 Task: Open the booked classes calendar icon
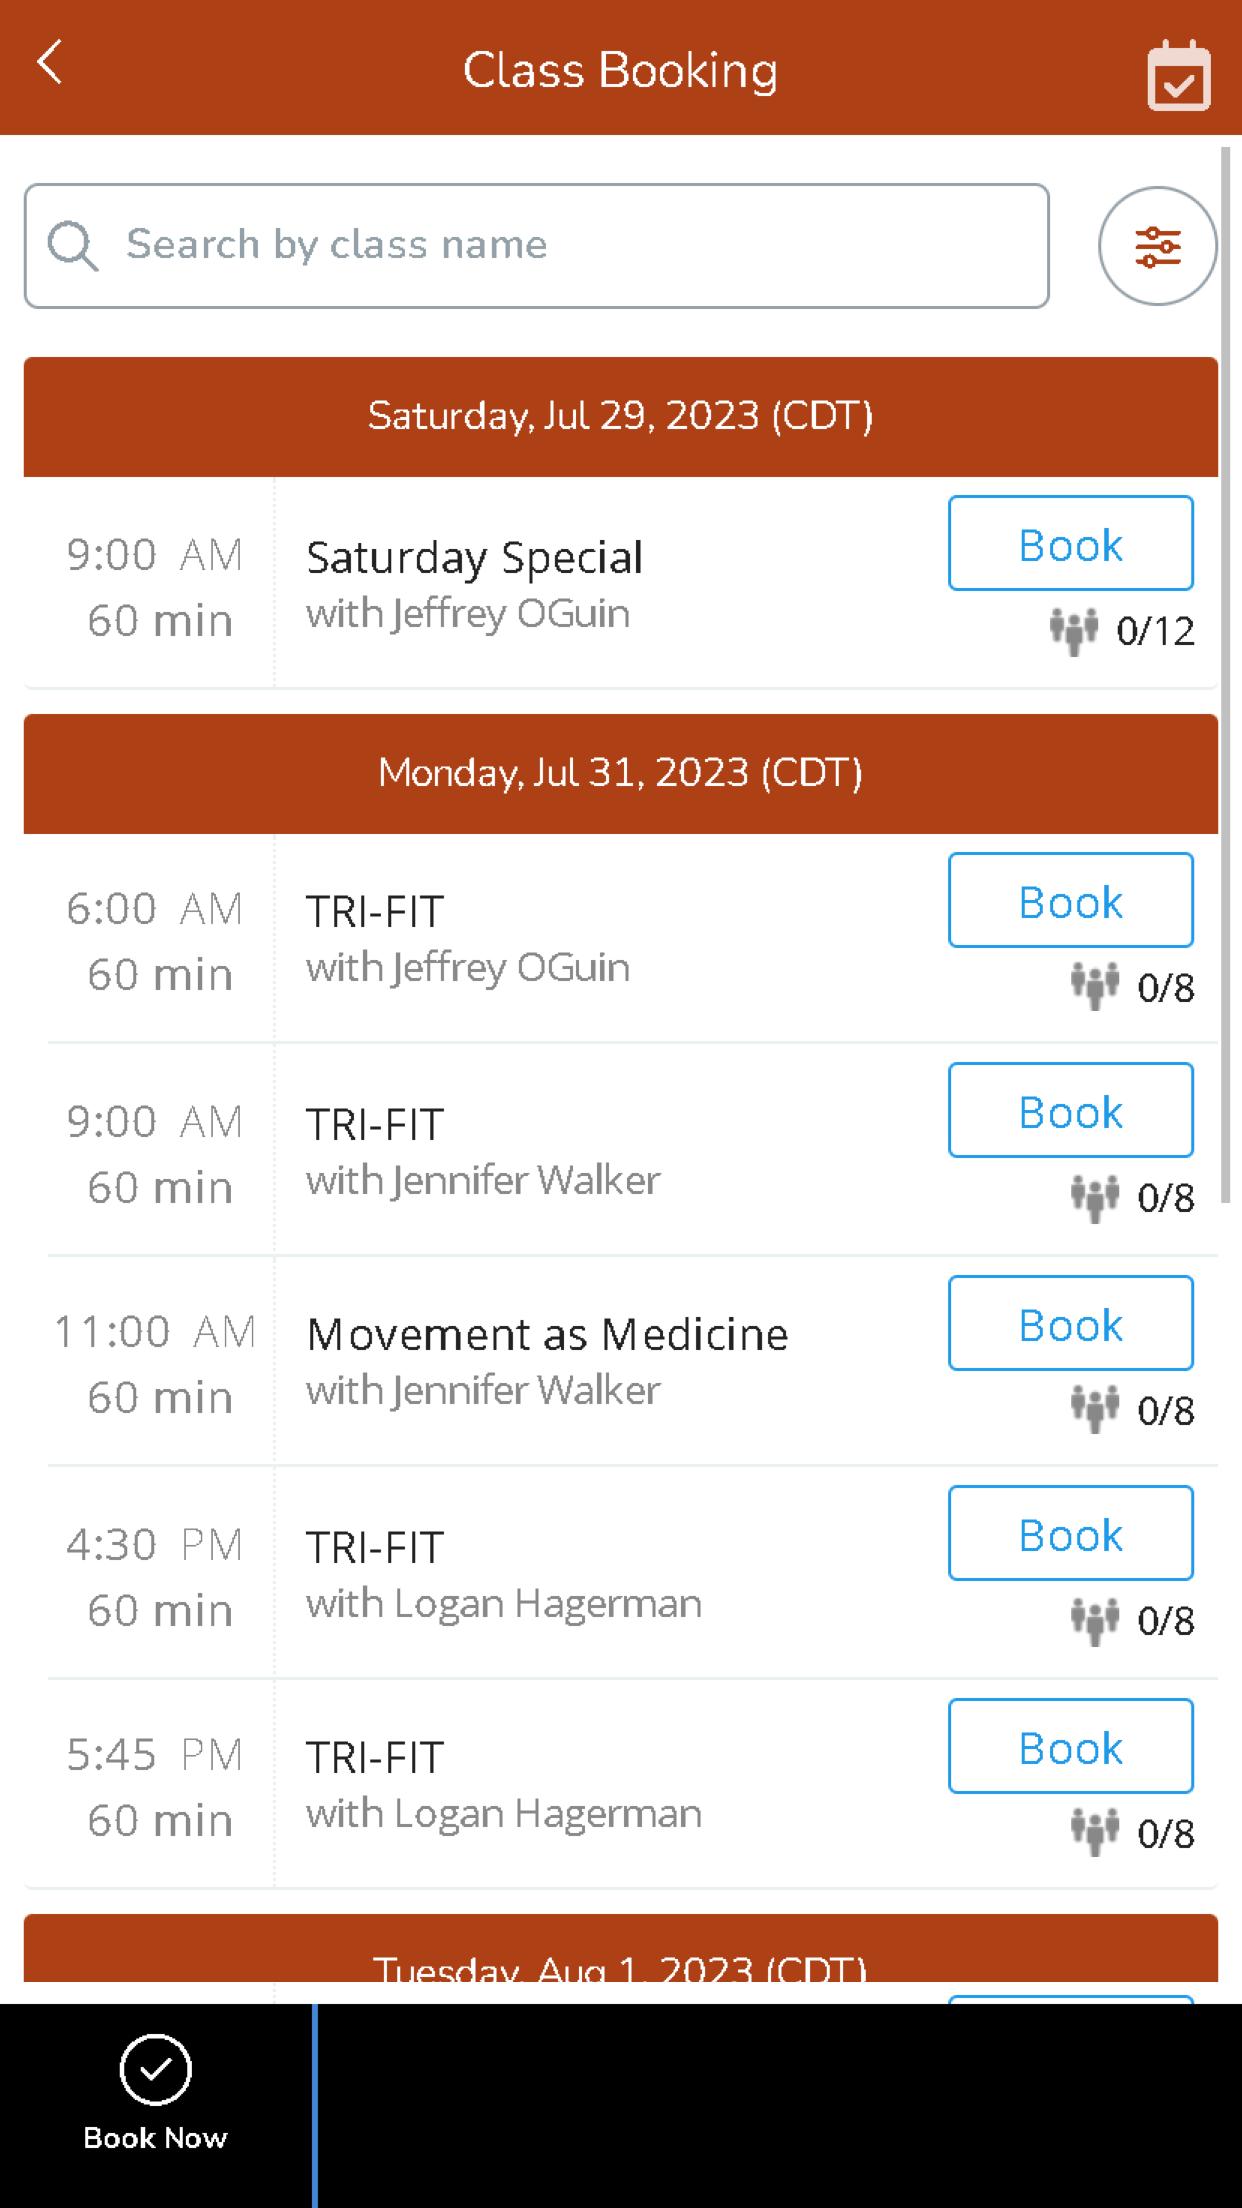(1179, 75)
